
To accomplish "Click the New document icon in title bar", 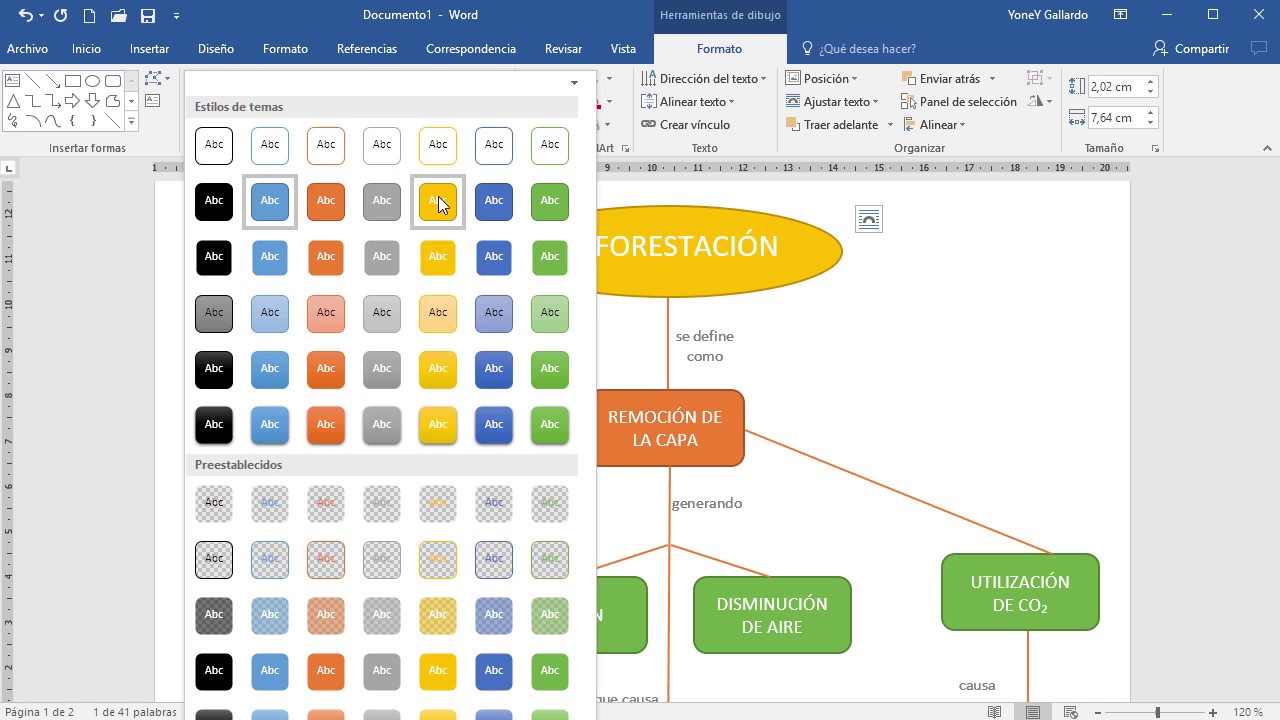I will [x=90, y=15].
